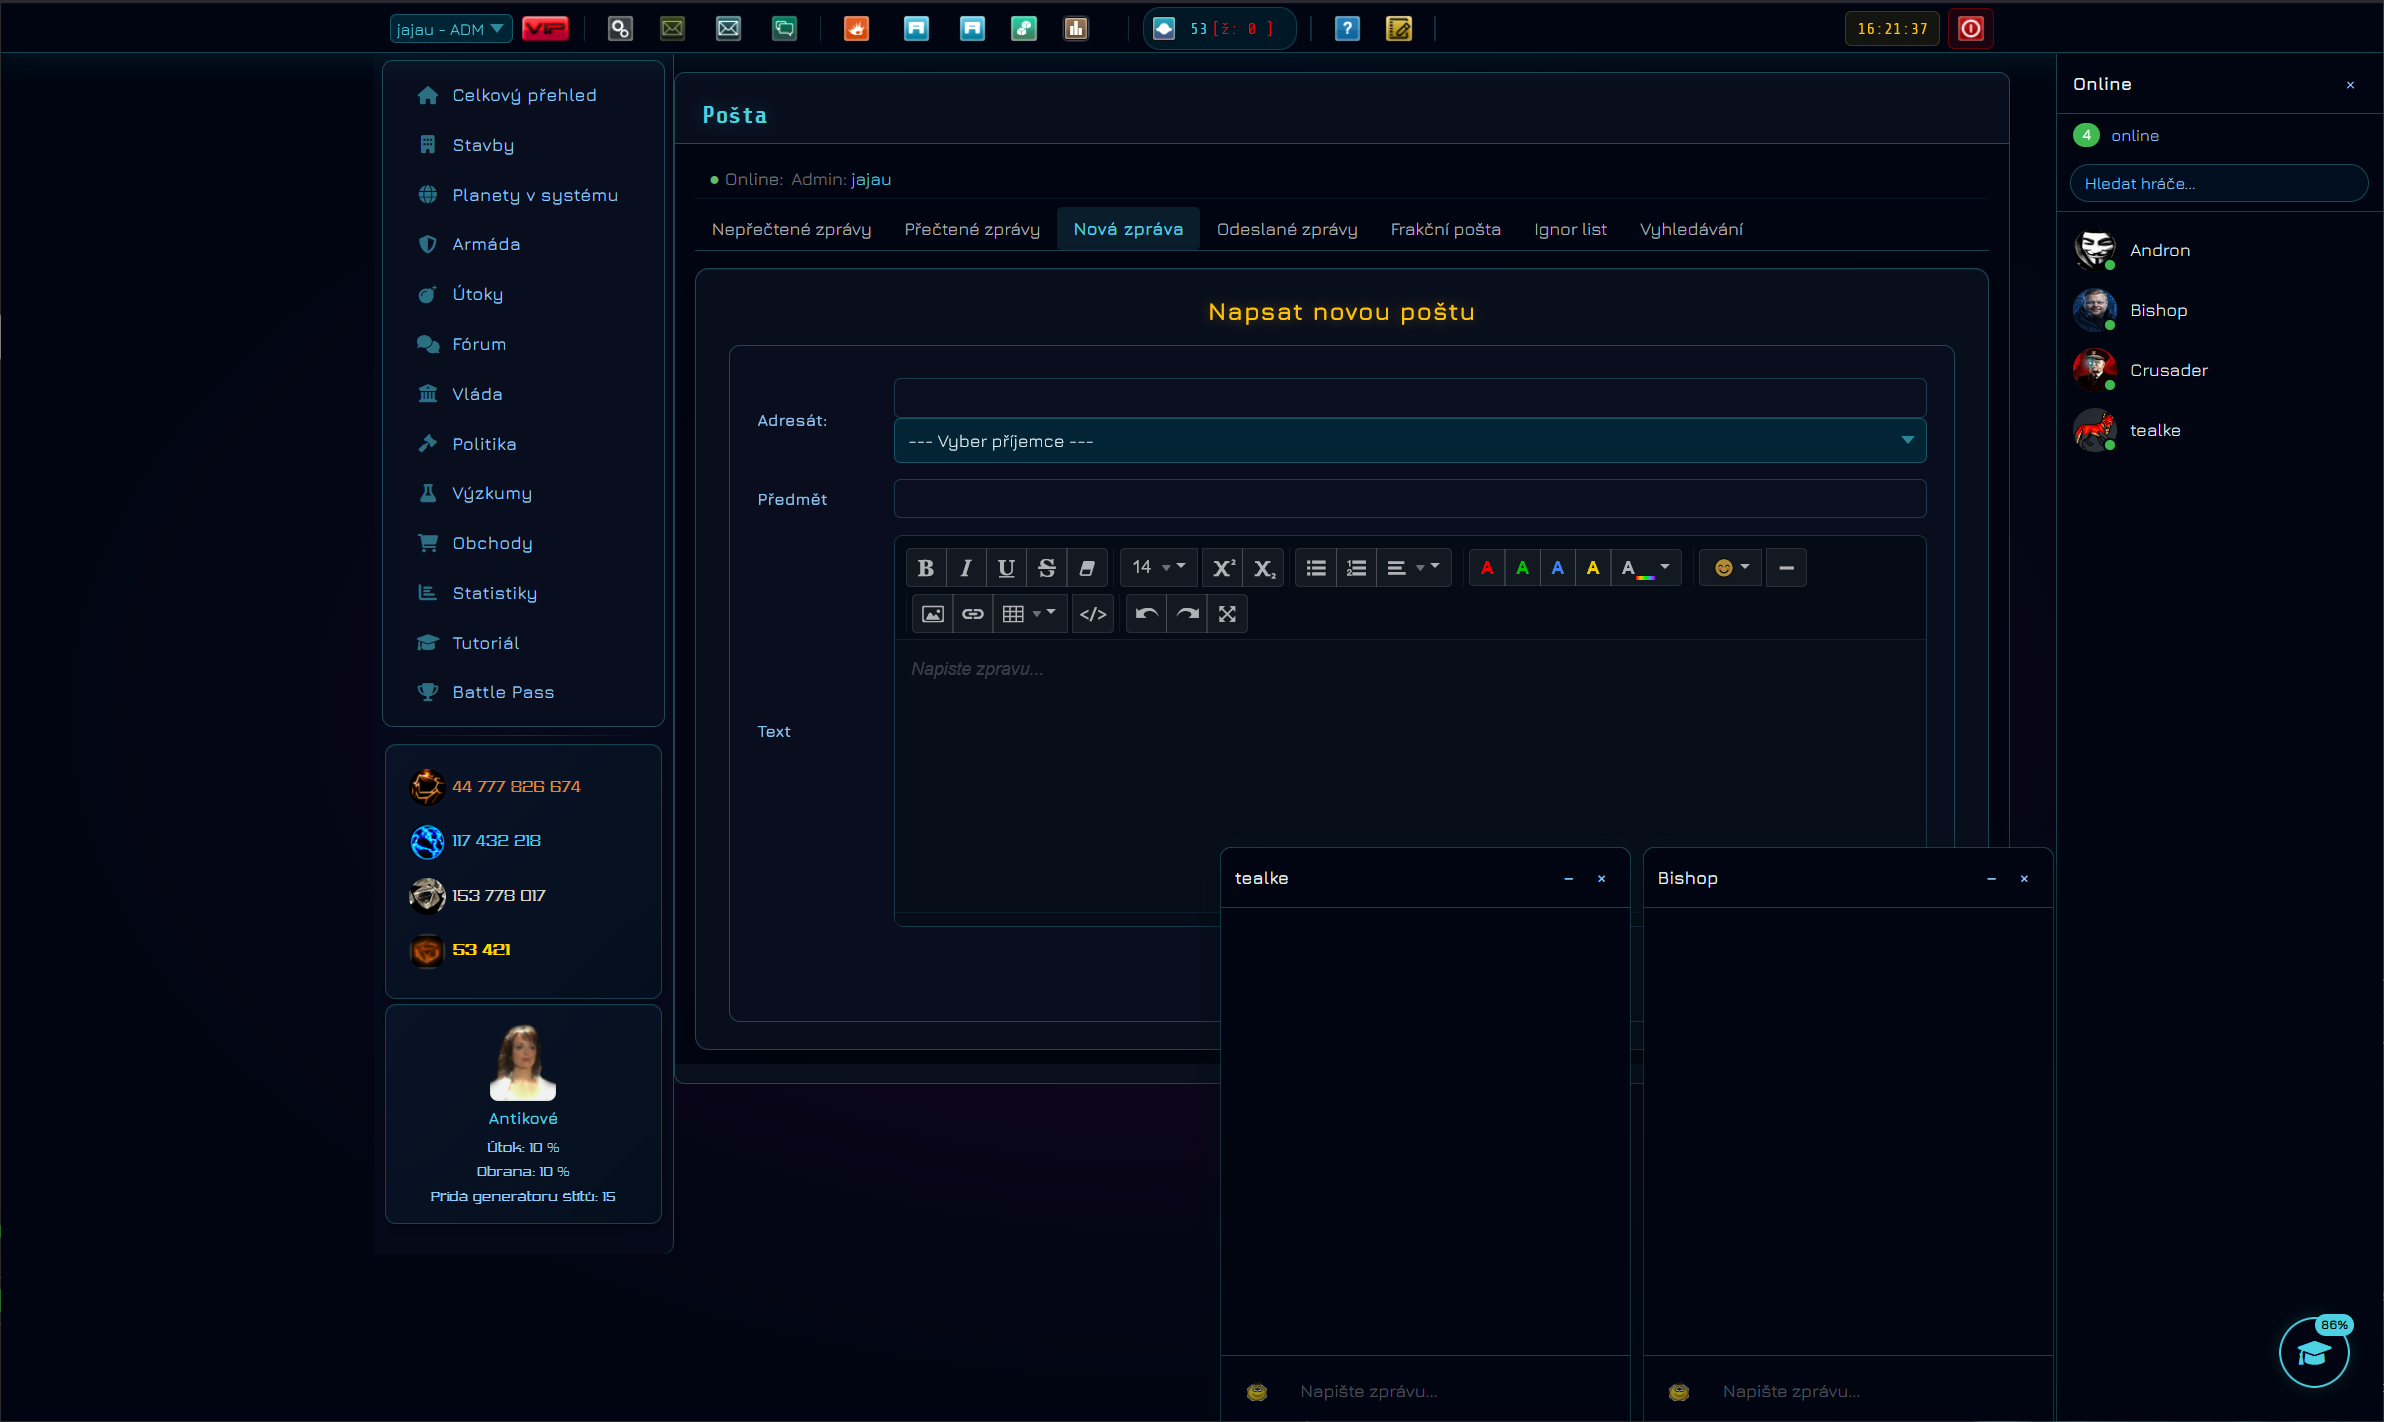
Task: Click the Předmět subject field
Action: [1409, 499]
